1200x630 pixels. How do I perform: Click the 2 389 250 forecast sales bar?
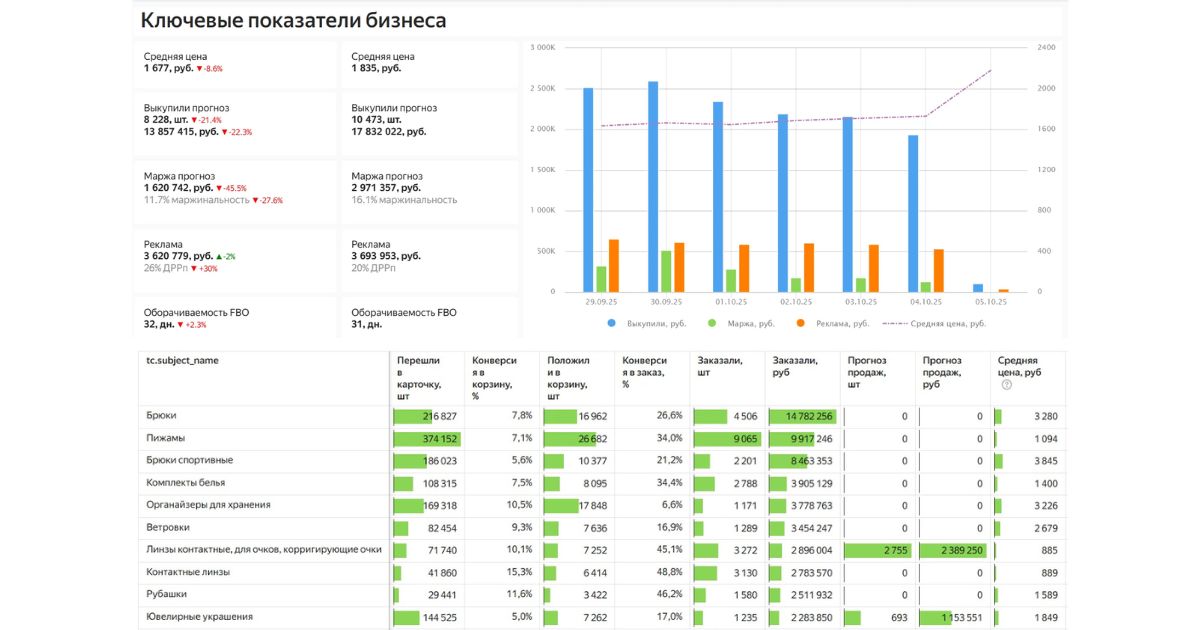point(950,550)
